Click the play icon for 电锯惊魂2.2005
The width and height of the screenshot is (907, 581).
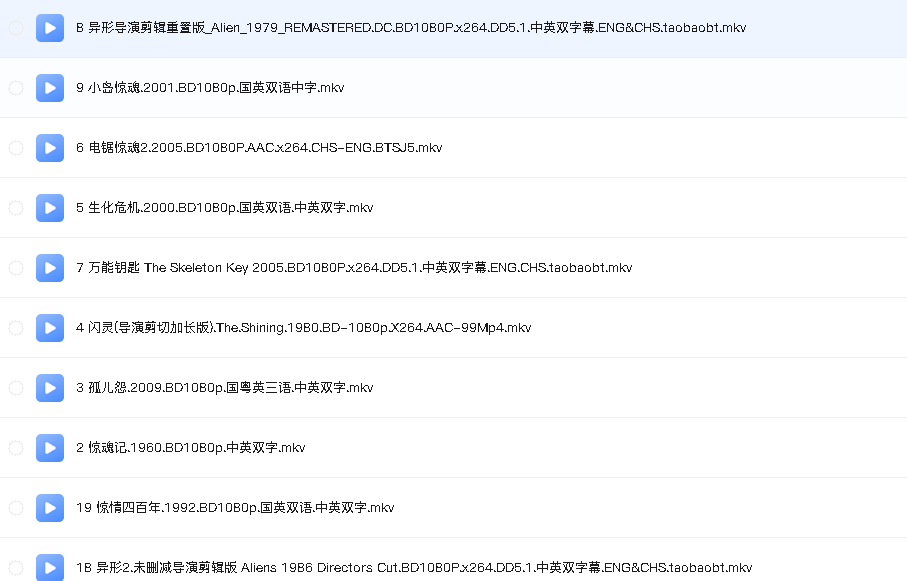pyautogui.click(x=50, y=148)
